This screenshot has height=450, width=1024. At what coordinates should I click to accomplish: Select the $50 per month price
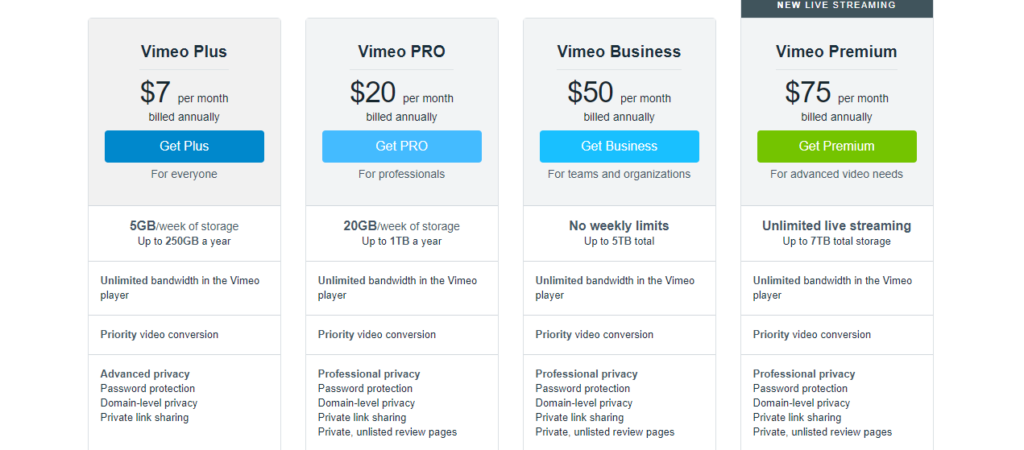coord(619,93)
